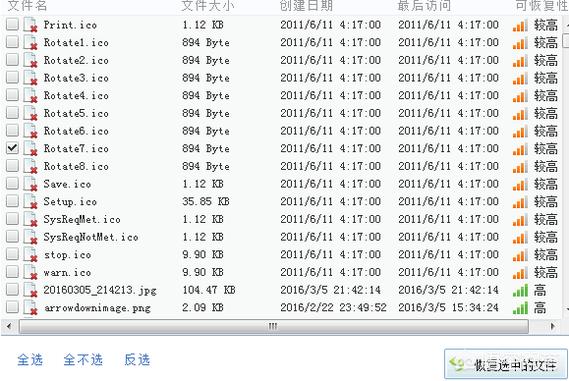
Task: Click the file icon of Setup.ico
Action: (30, 201)
